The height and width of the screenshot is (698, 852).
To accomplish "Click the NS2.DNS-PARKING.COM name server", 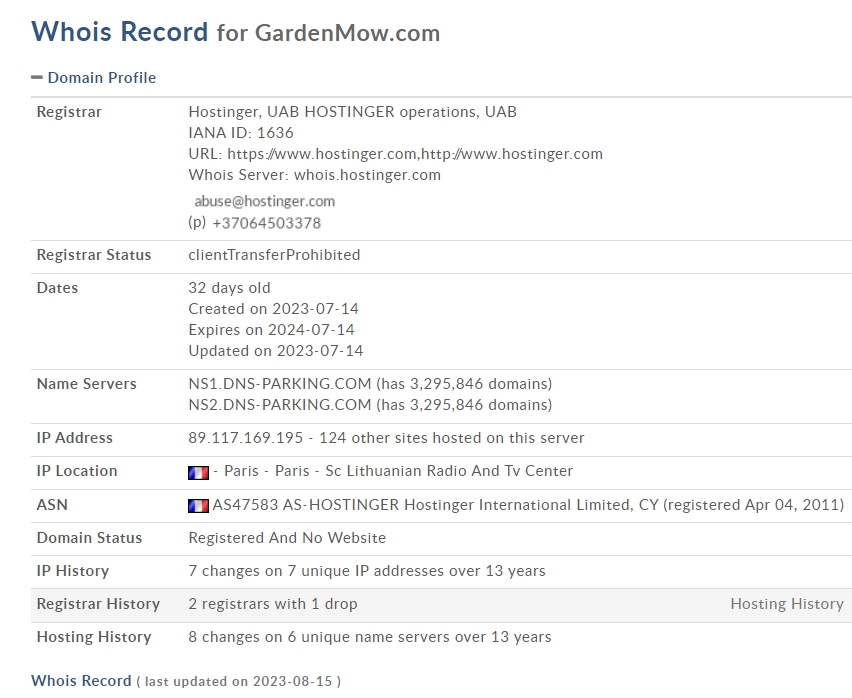I will coord(279,405).
